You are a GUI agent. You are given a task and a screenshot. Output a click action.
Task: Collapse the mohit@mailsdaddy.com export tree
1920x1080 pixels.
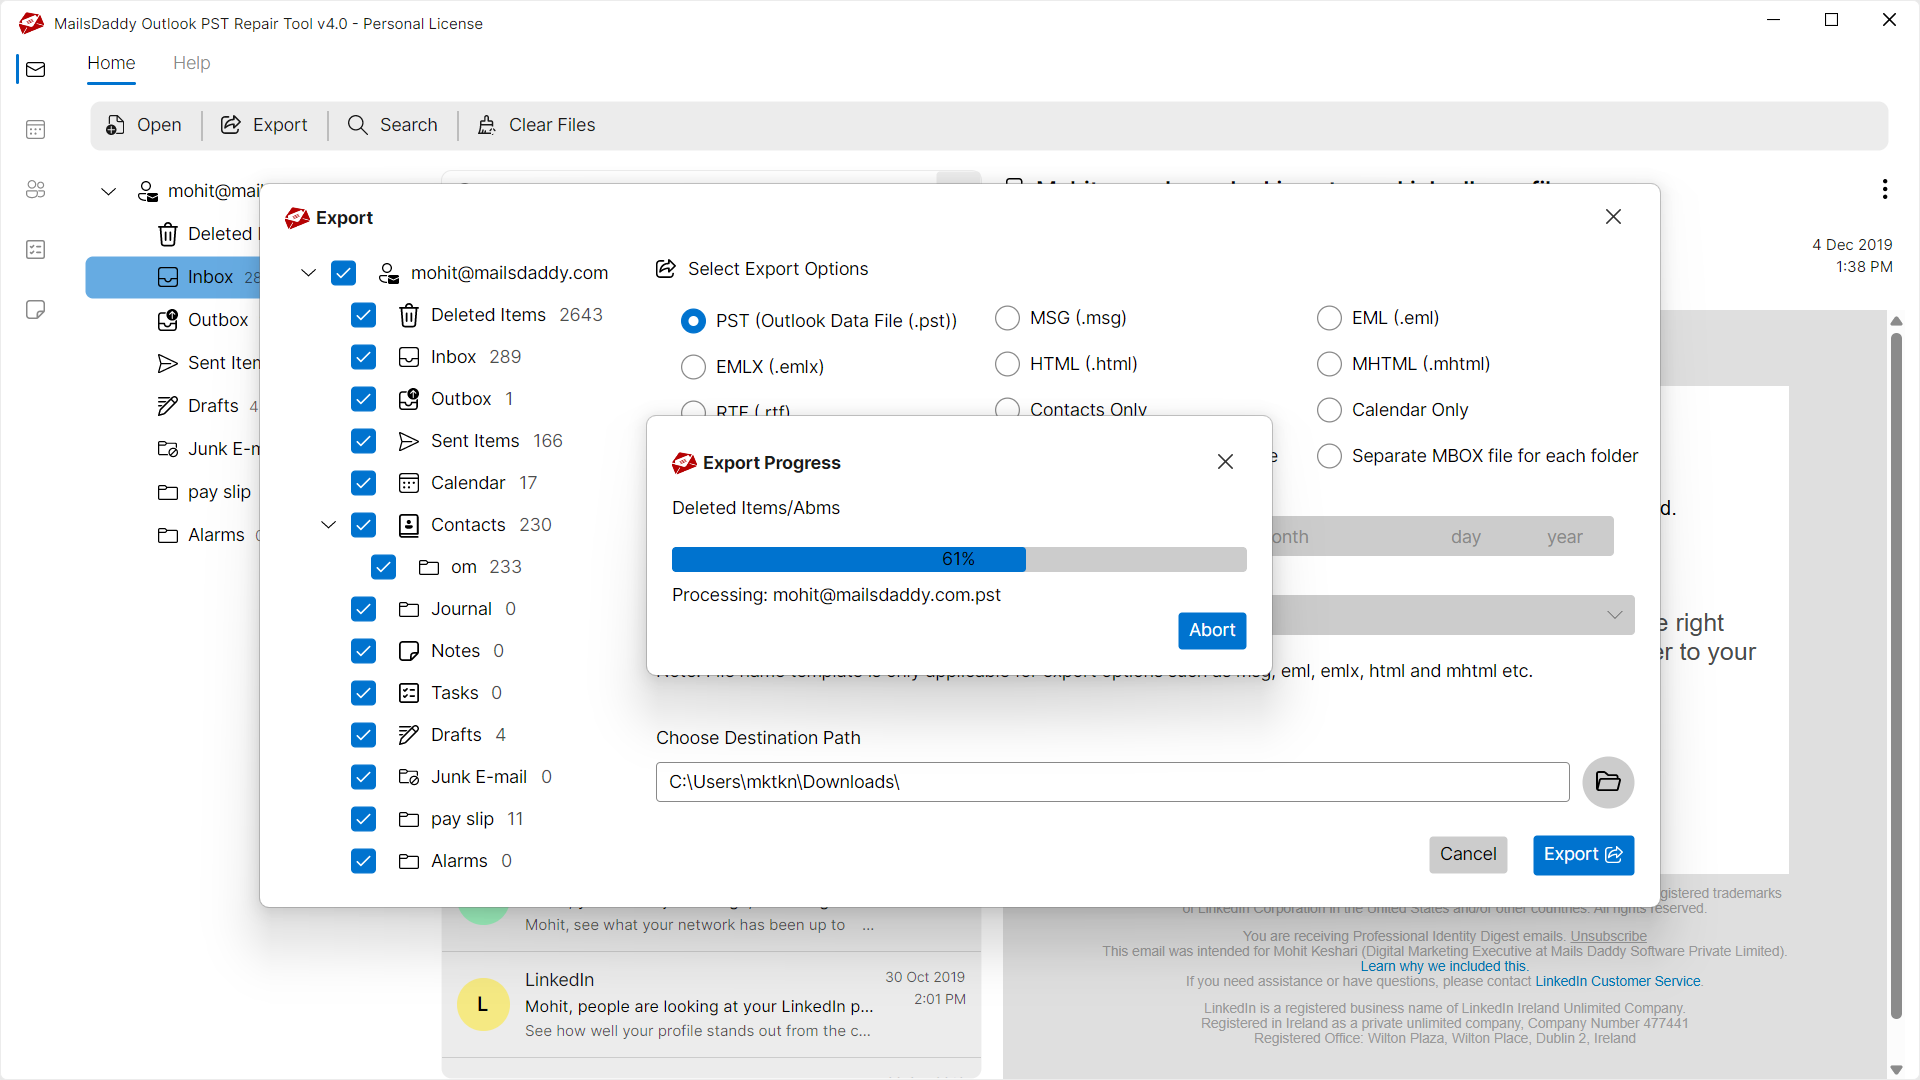coord(308,273)
